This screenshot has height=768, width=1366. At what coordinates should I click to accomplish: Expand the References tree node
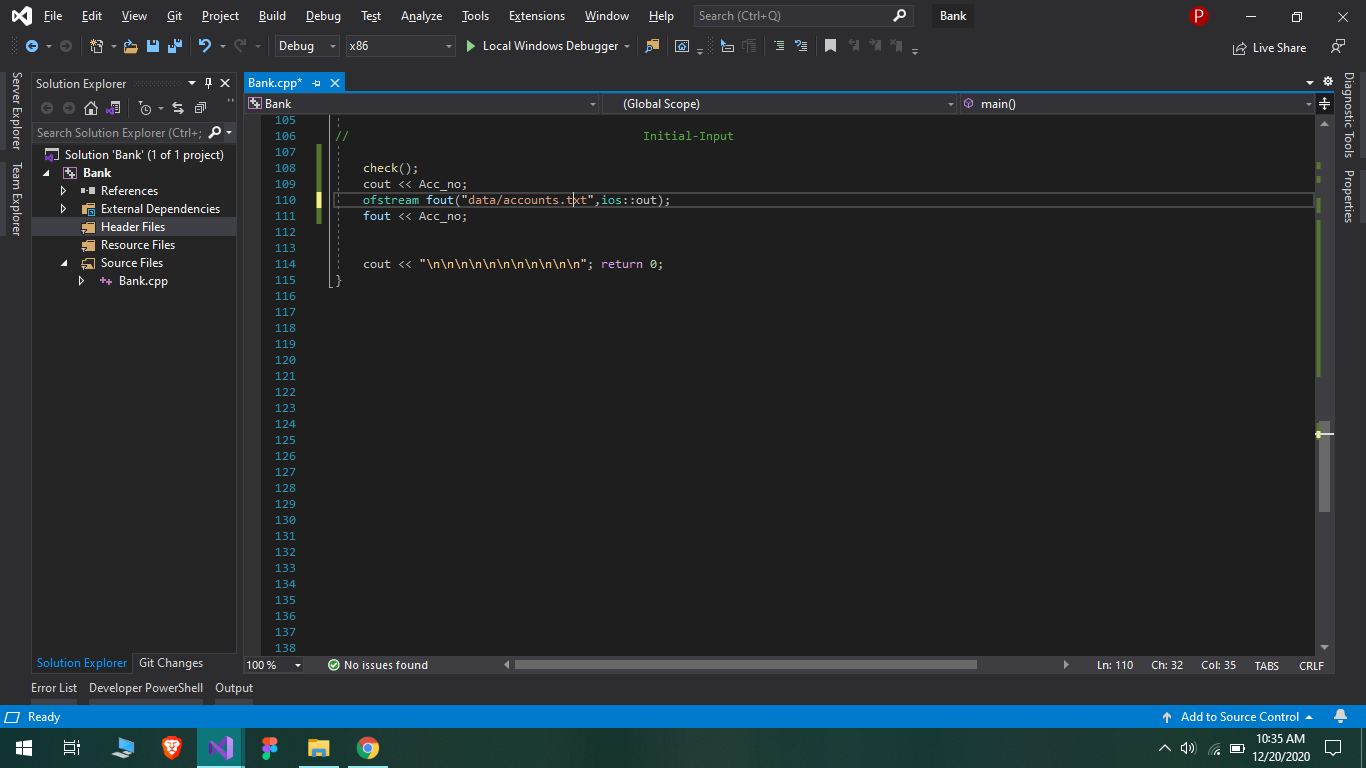63,191
